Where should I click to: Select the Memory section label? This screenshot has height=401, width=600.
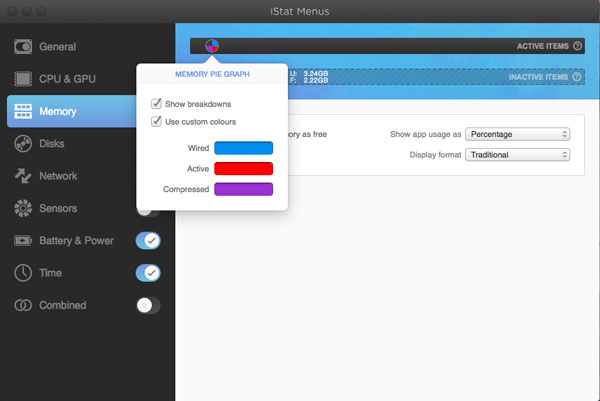(58, 111)
